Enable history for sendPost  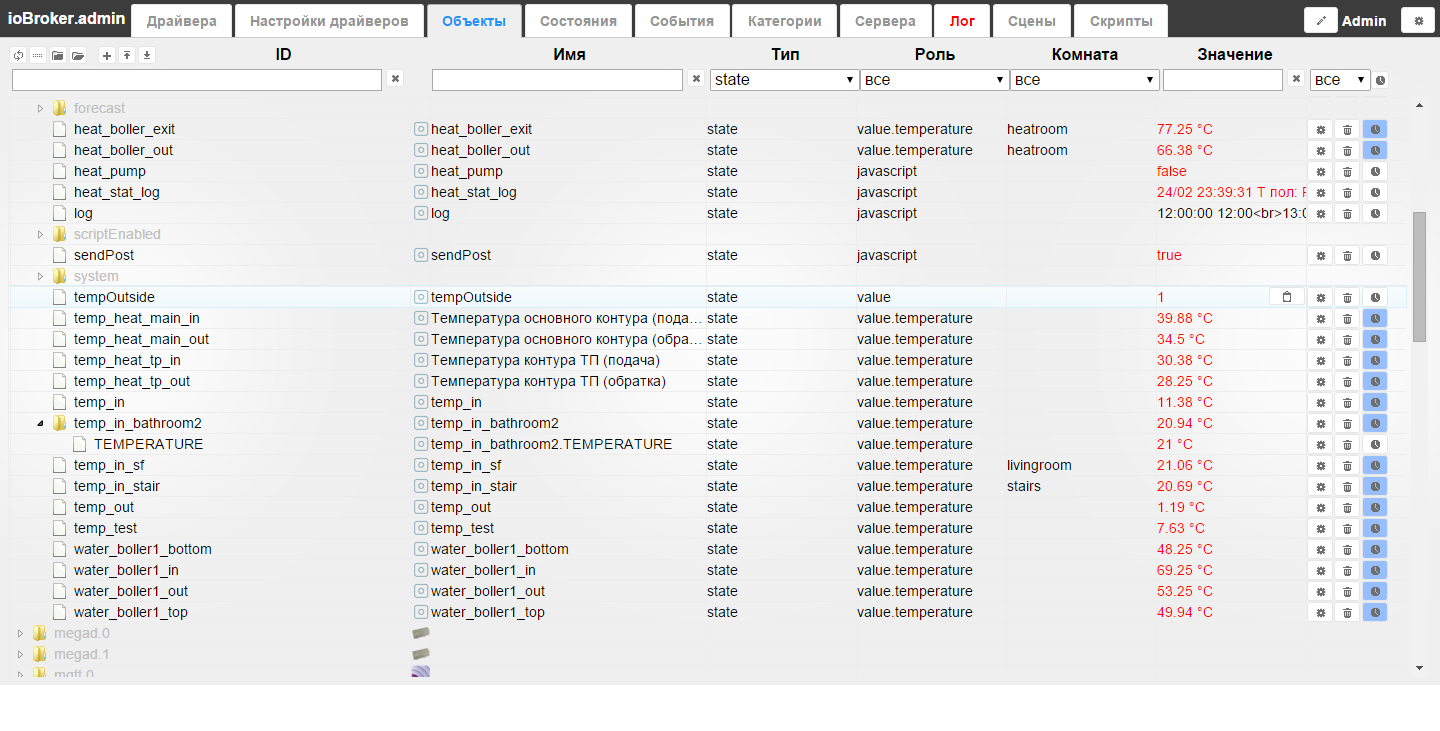point(1375,255)
